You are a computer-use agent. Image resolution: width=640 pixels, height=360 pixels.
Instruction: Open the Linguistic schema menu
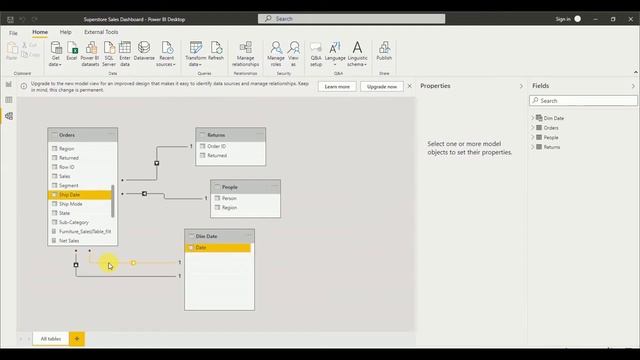click(357, 53)
